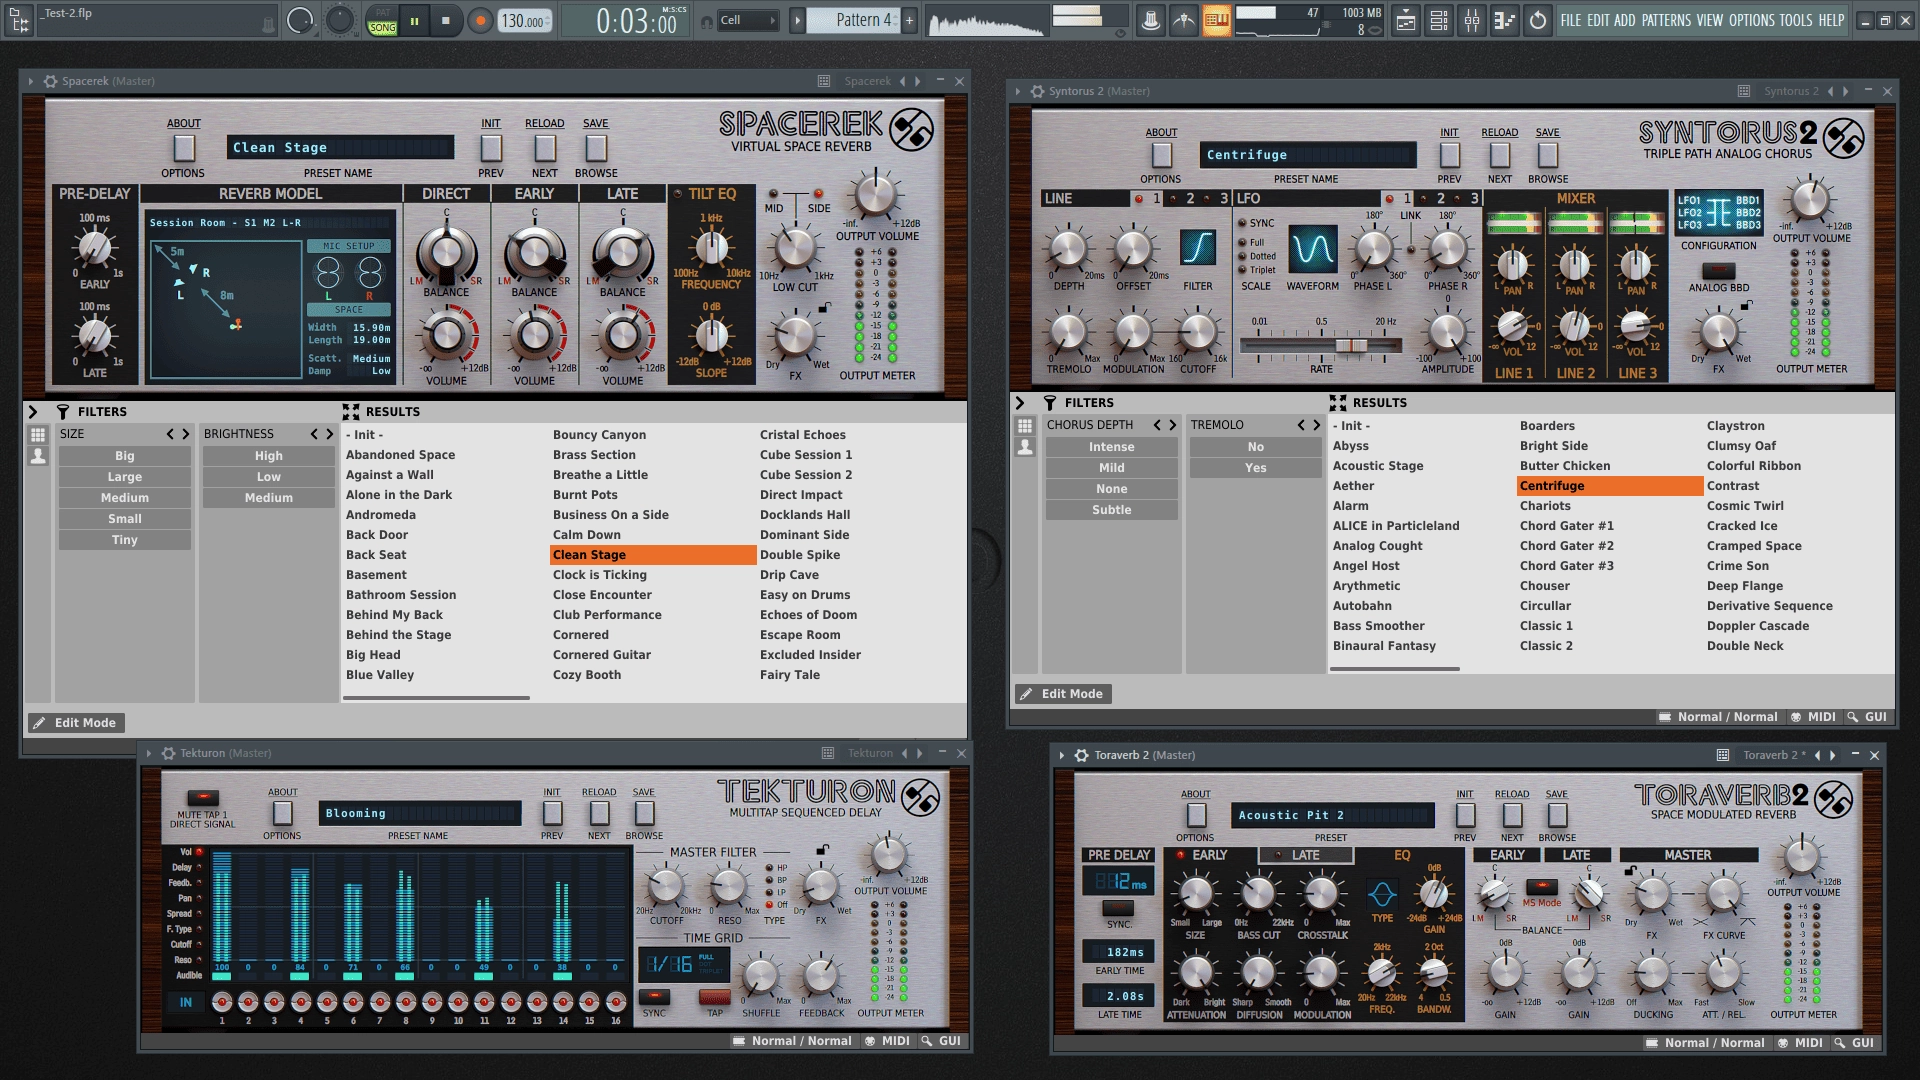Toggle Toraverb MS Mode switch
The image size is (1920, 1080).
pos(1541,886)
